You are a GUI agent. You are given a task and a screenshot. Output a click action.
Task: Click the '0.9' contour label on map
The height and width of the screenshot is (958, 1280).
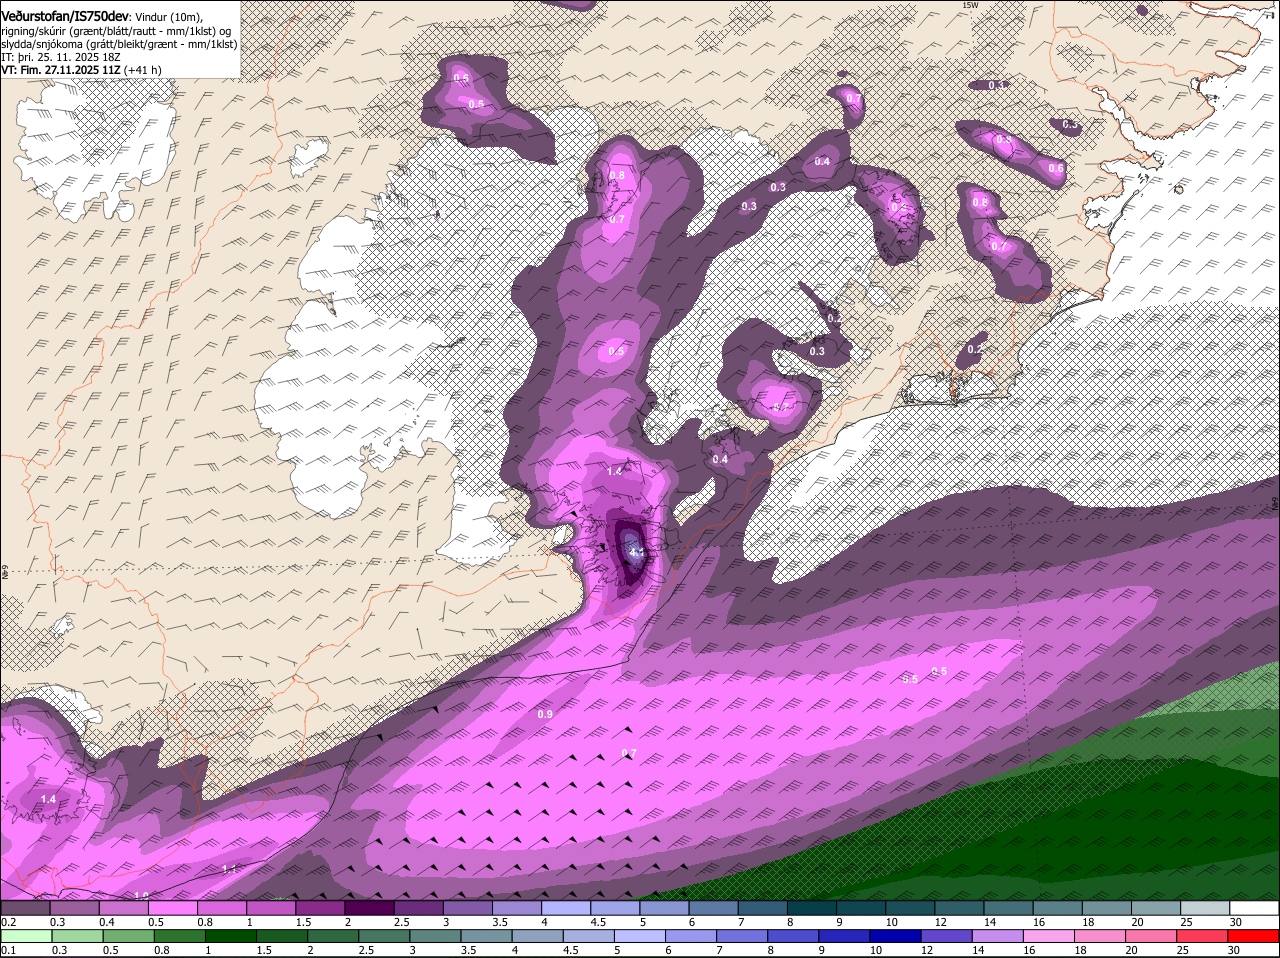(545, 714)
